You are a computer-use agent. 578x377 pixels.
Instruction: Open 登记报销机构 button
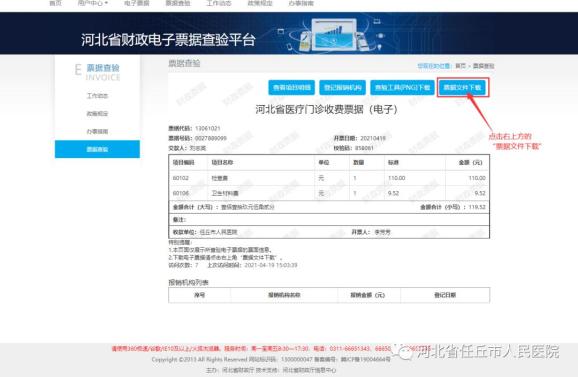[x=342, y=87]
